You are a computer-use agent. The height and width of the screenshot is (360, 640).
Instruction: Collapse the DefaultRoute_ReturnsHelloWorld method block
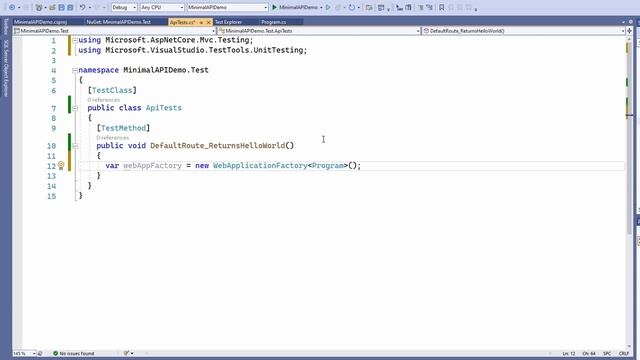[75, 146]
